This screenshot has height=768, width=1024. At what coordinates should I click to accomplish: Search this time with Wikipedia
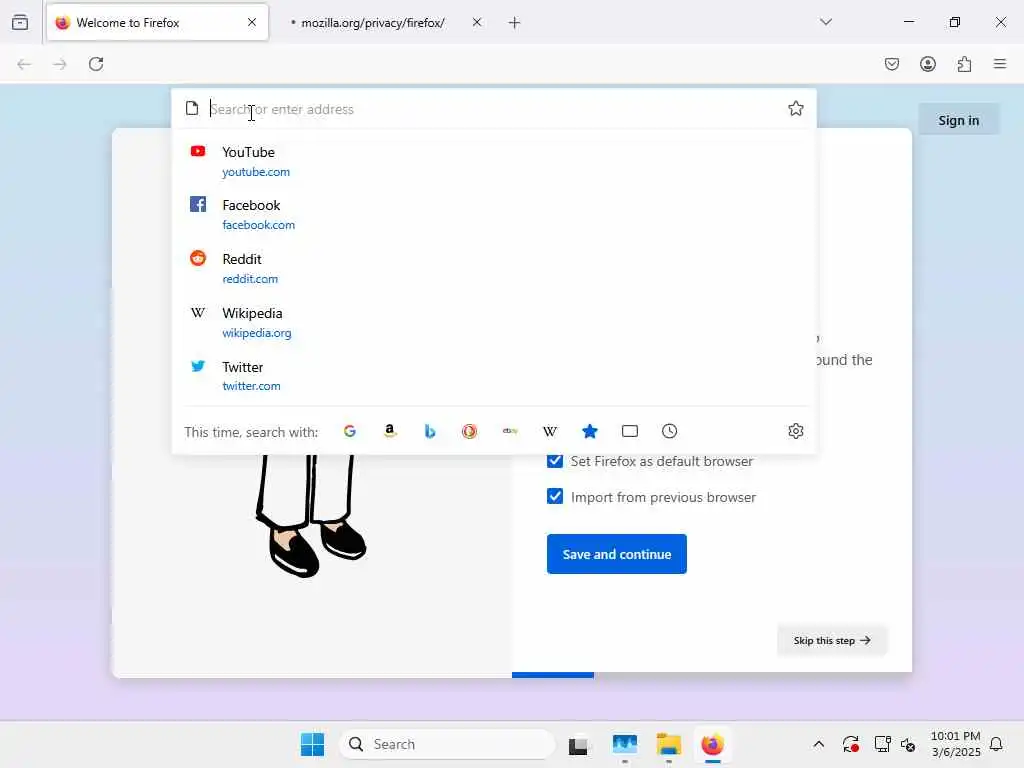coord(550,431)
